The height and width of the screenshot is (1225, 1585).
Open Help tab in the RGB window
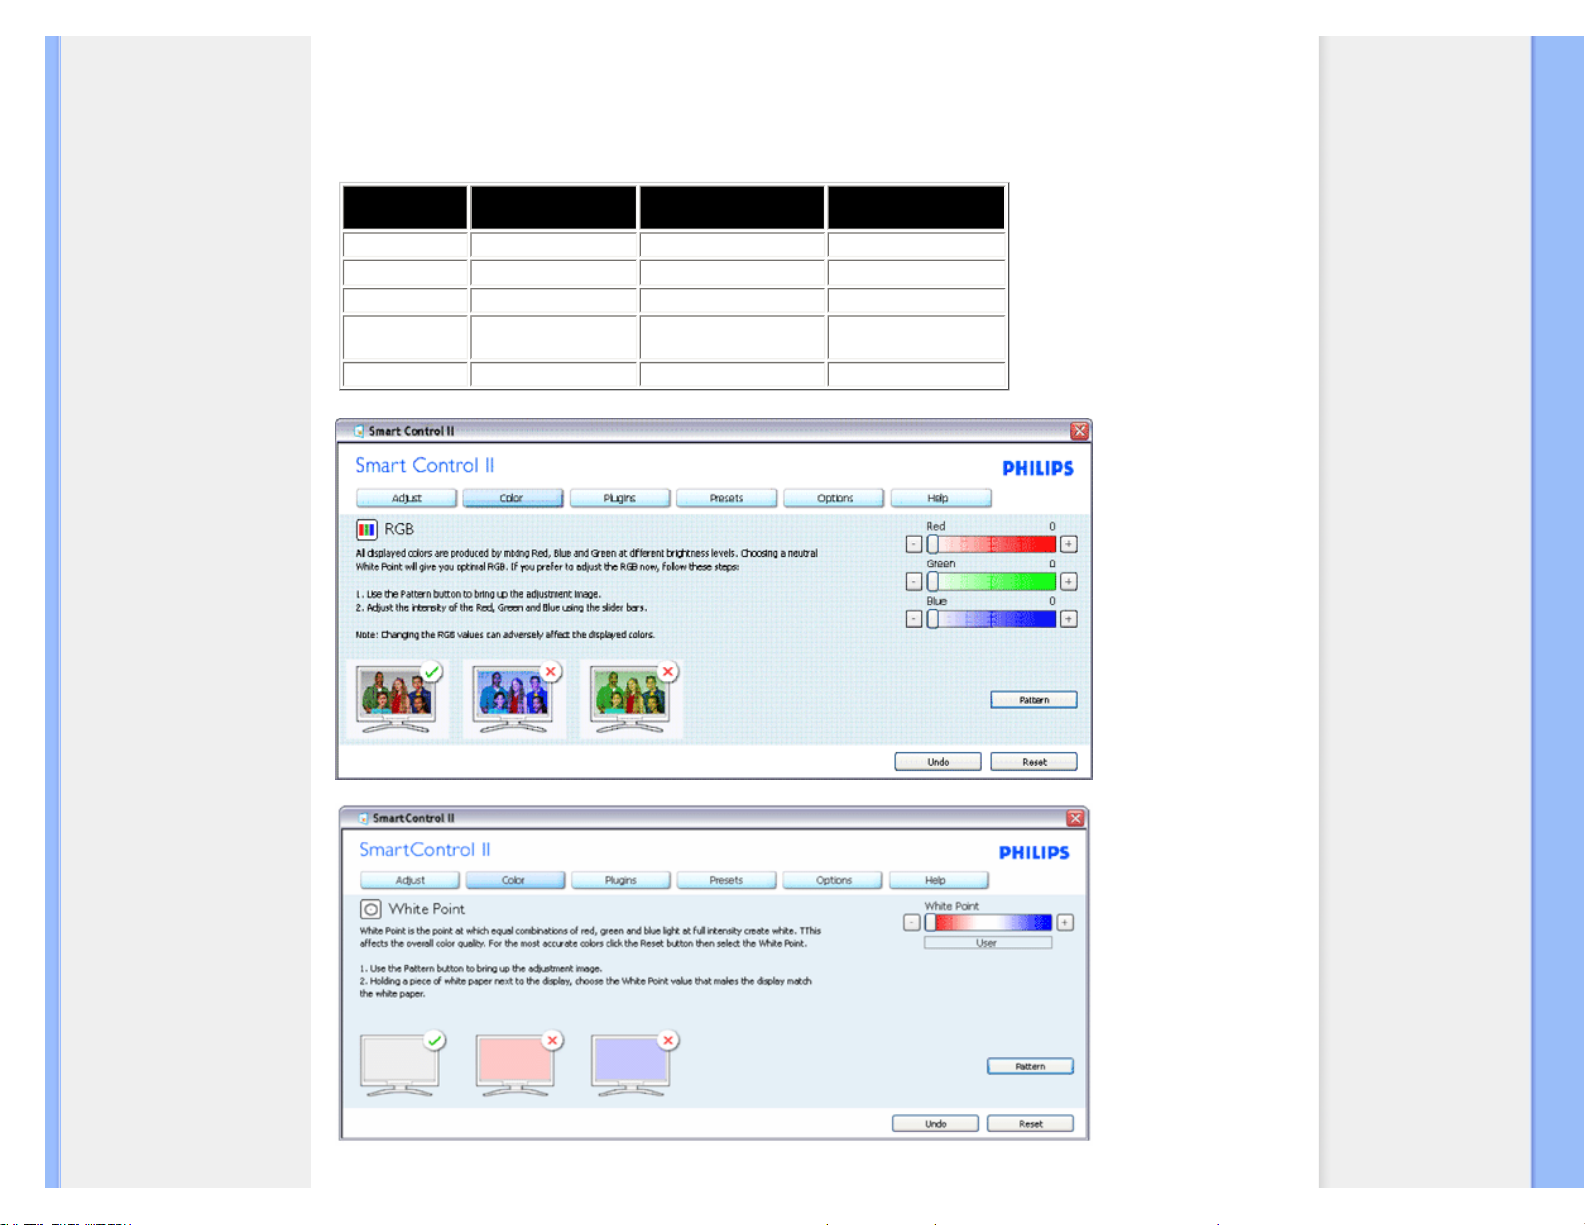[x=939, y=498]
